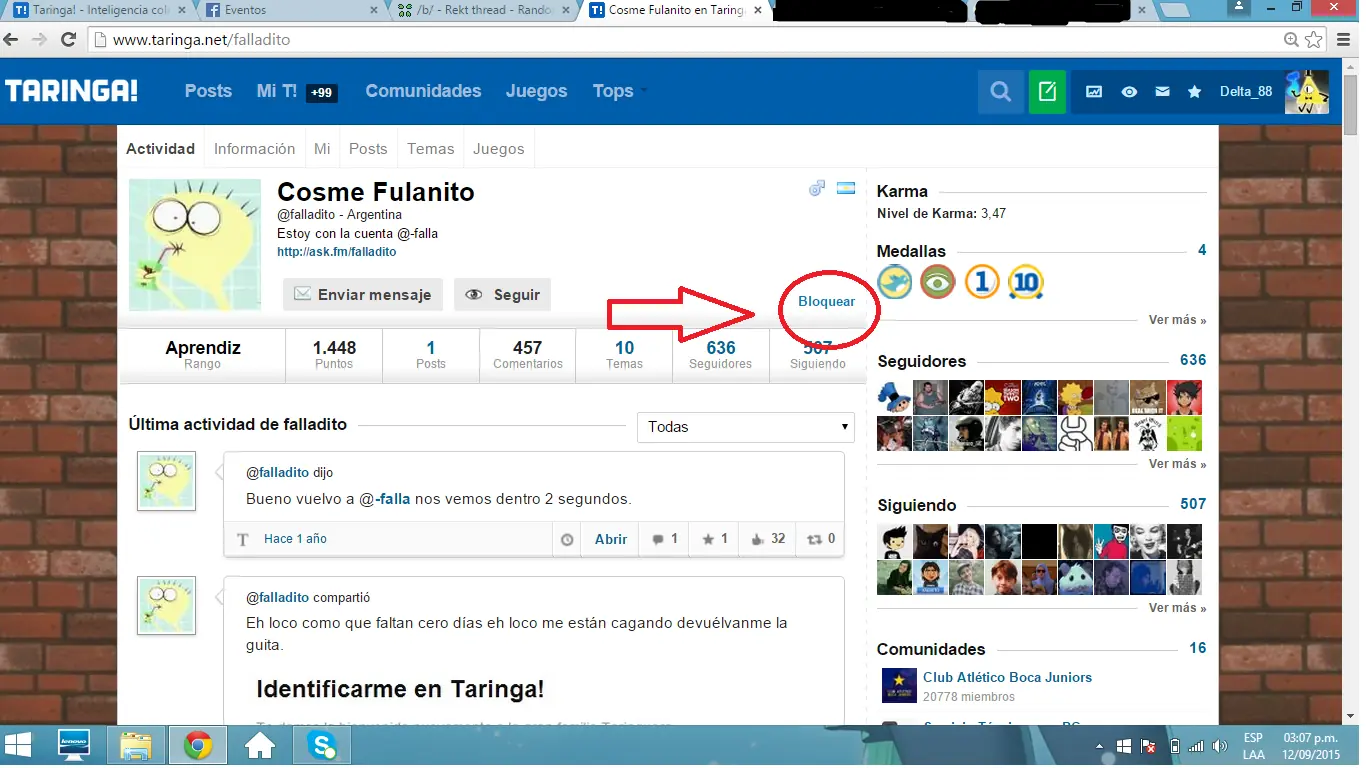Click the number 10 medal

tap(1026, 282)
